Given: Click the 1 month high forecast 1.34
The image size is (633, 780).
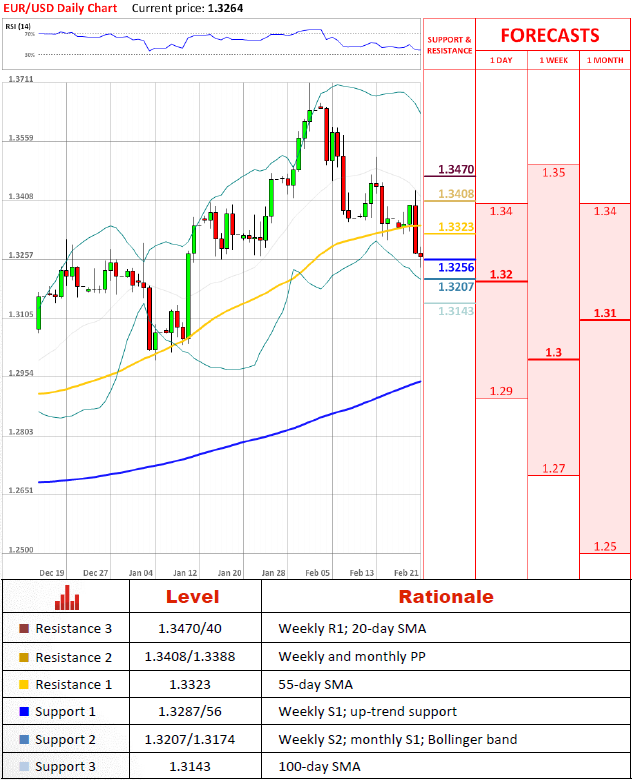Looking at the screenshot, I should pyautogui.click(x=605, y=211).
